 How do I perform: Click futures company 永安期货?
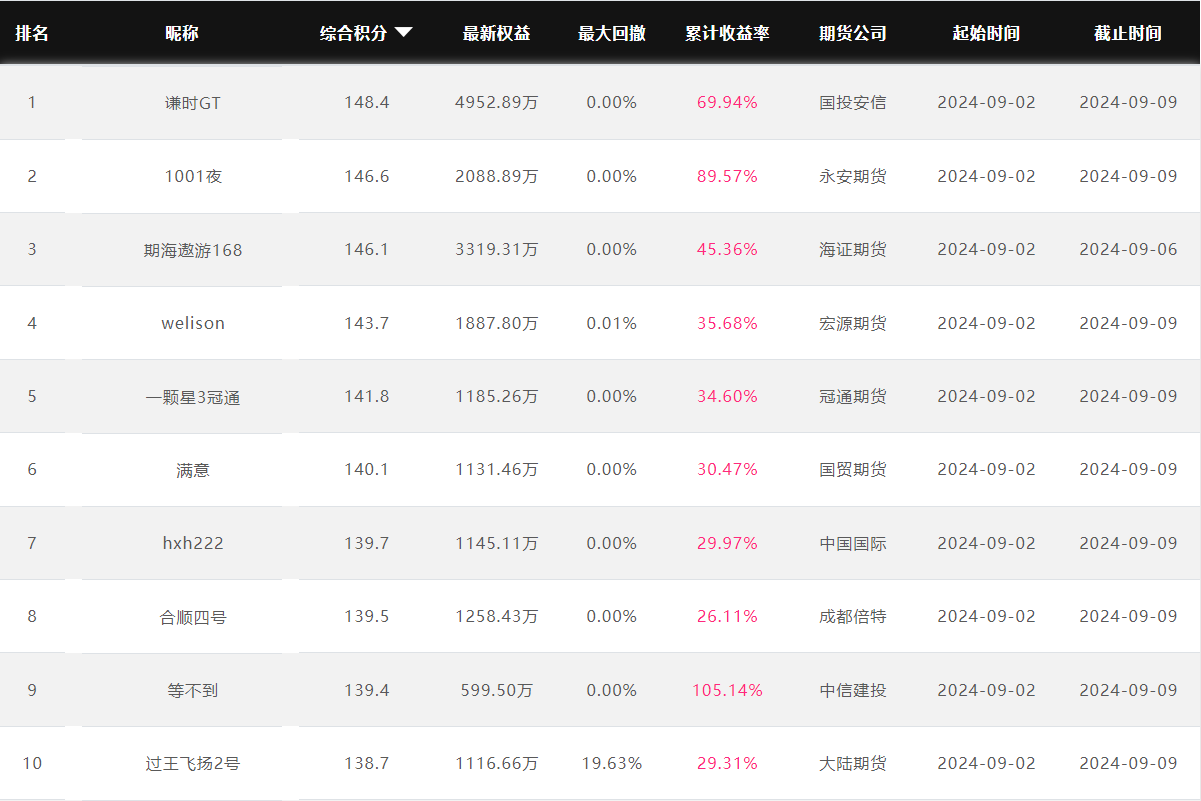point(853,176)
